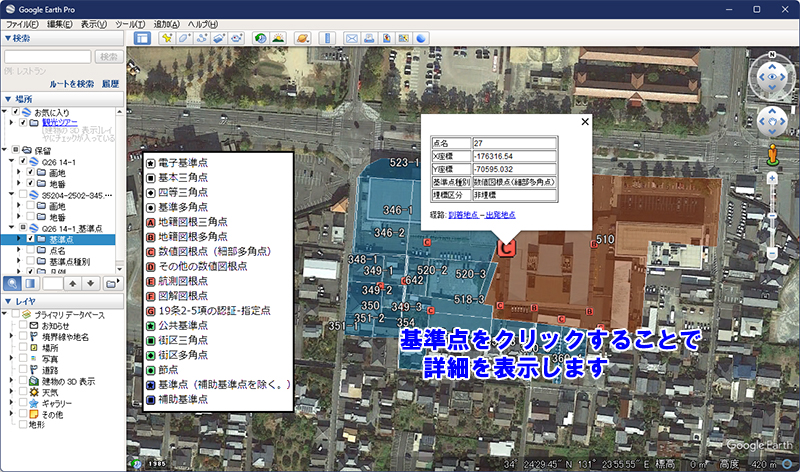This screenshot has height=472, width=800.
Task: Click the print toolbar icon
Action: click(x=369, y=38)
